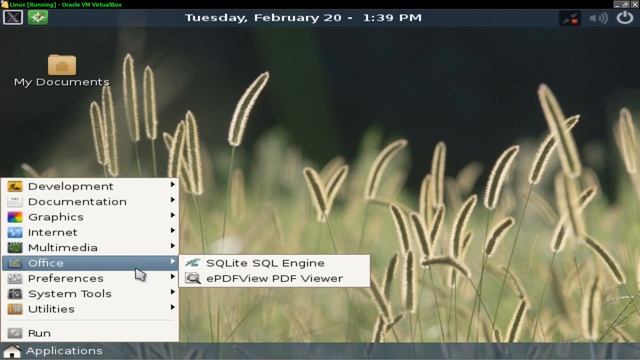Viewport: 640px width, 360px height.
Task: Open the Internet menu category
Action: (x=90, y=232)
